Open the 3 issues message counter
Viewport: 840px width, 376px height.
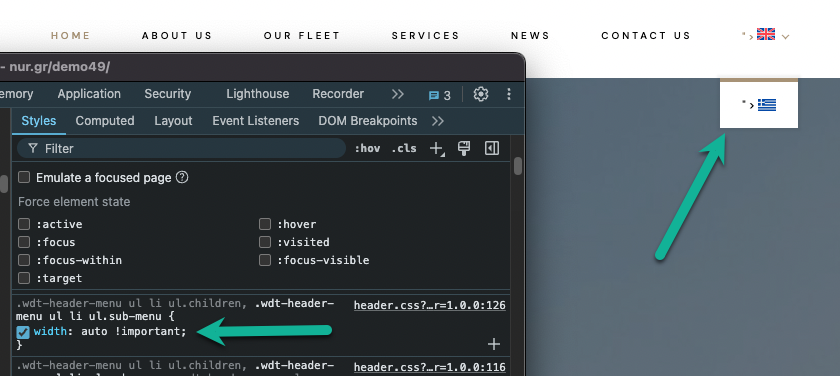click(x=439, y=95)
